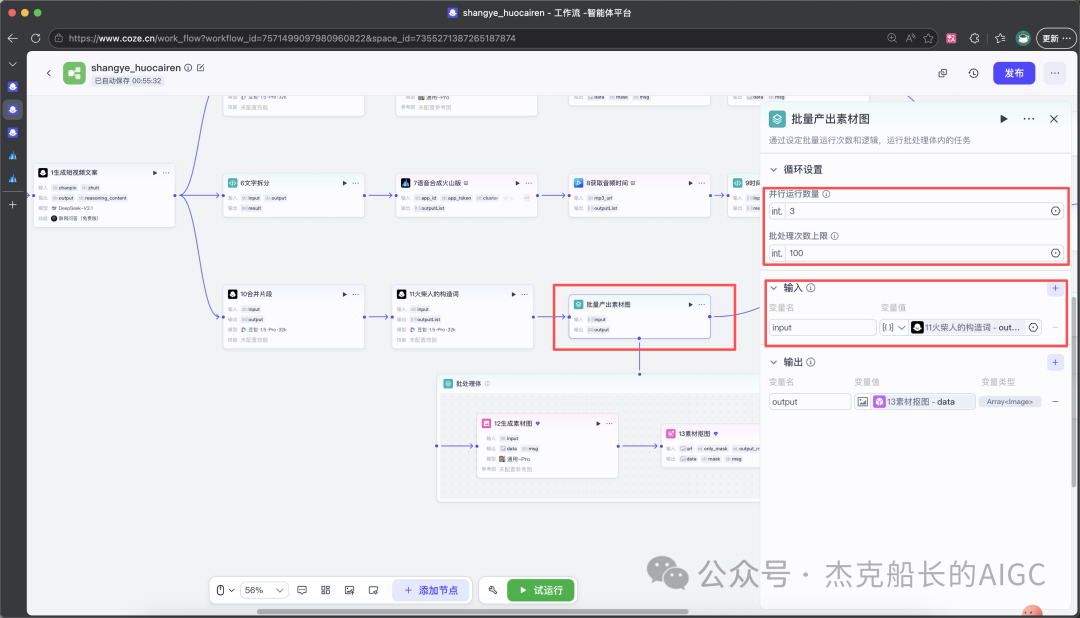The width and height of the screenshot is (1080, 618).
Task: Open the 56% zoom level dropdown
Action: click(264, 590)
